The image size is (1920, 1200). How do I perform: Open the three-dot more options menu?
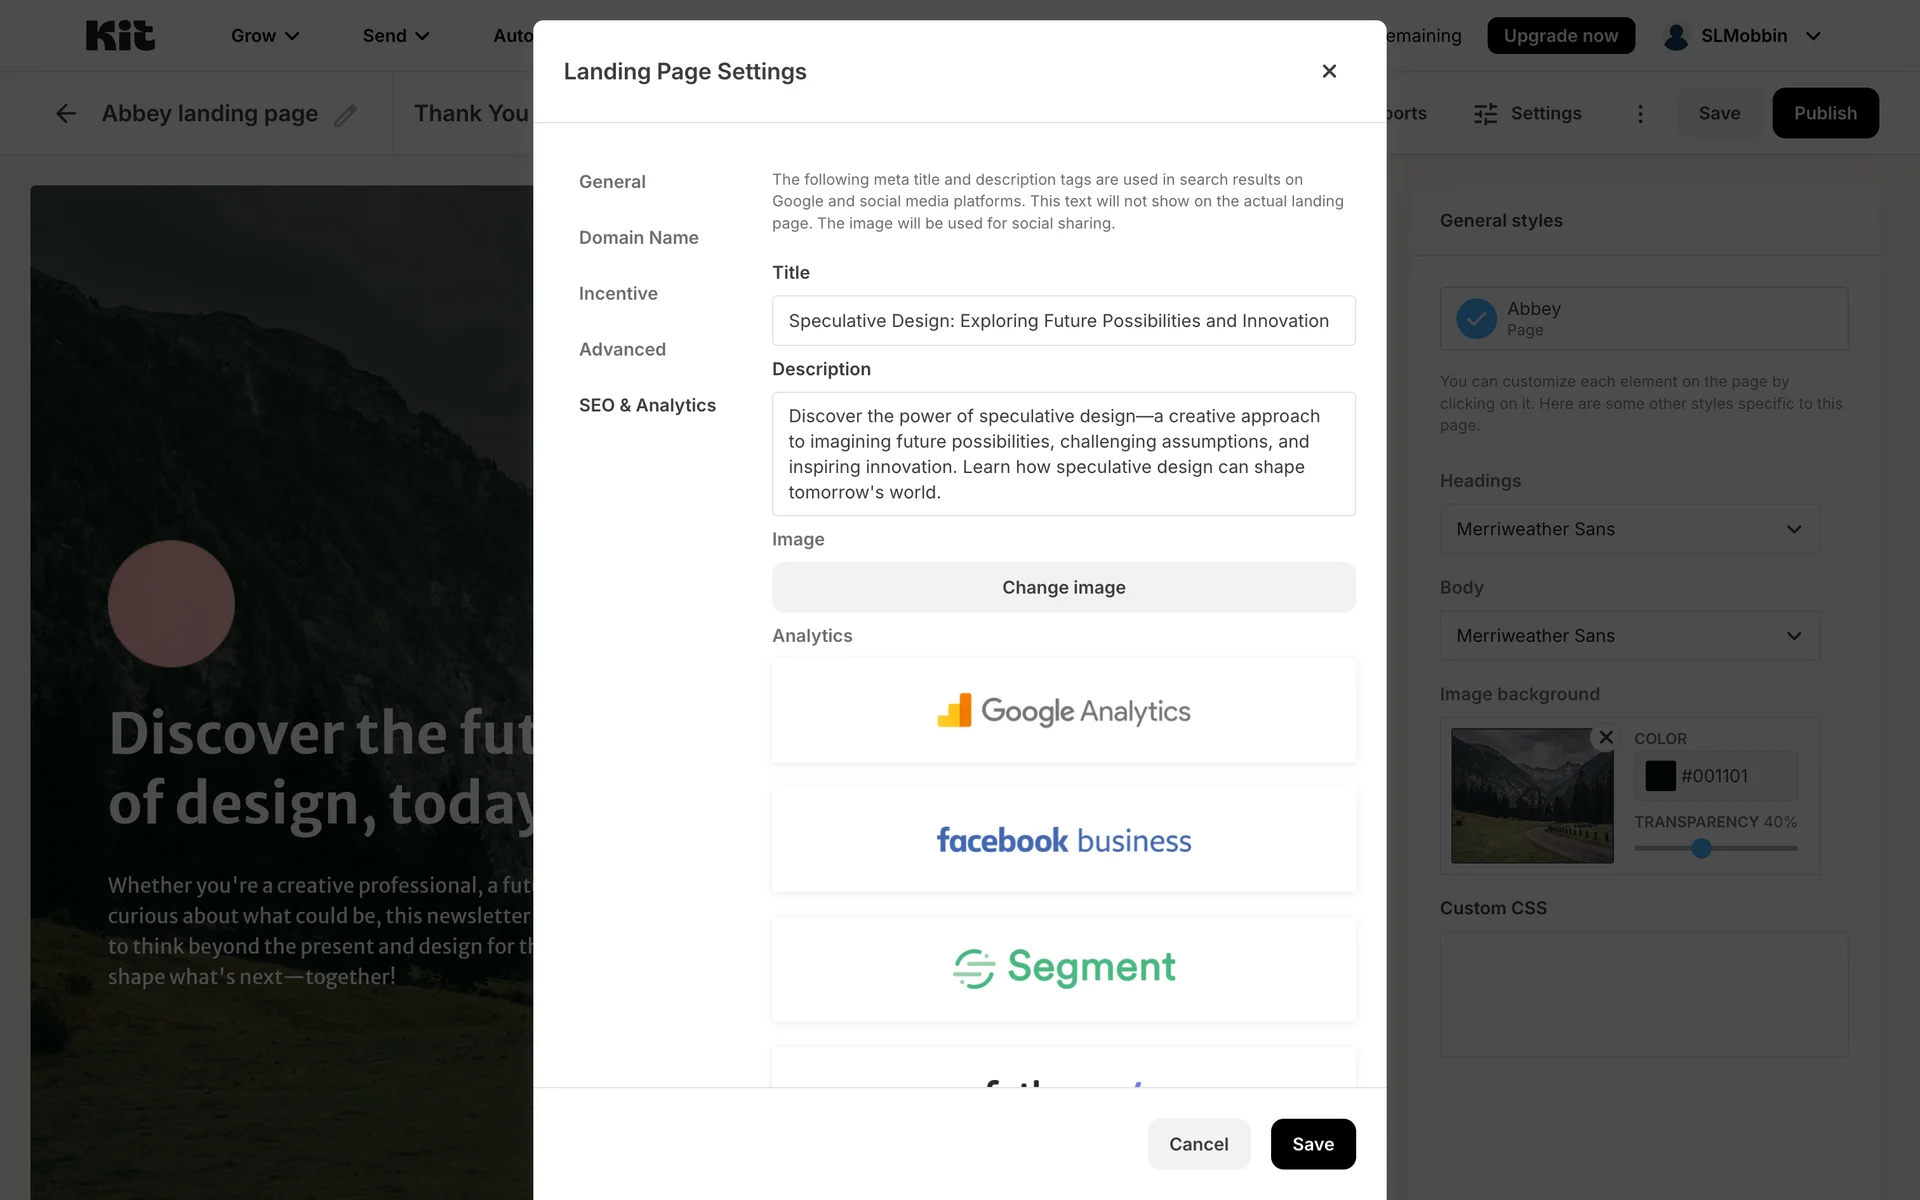click(1640, 114)
